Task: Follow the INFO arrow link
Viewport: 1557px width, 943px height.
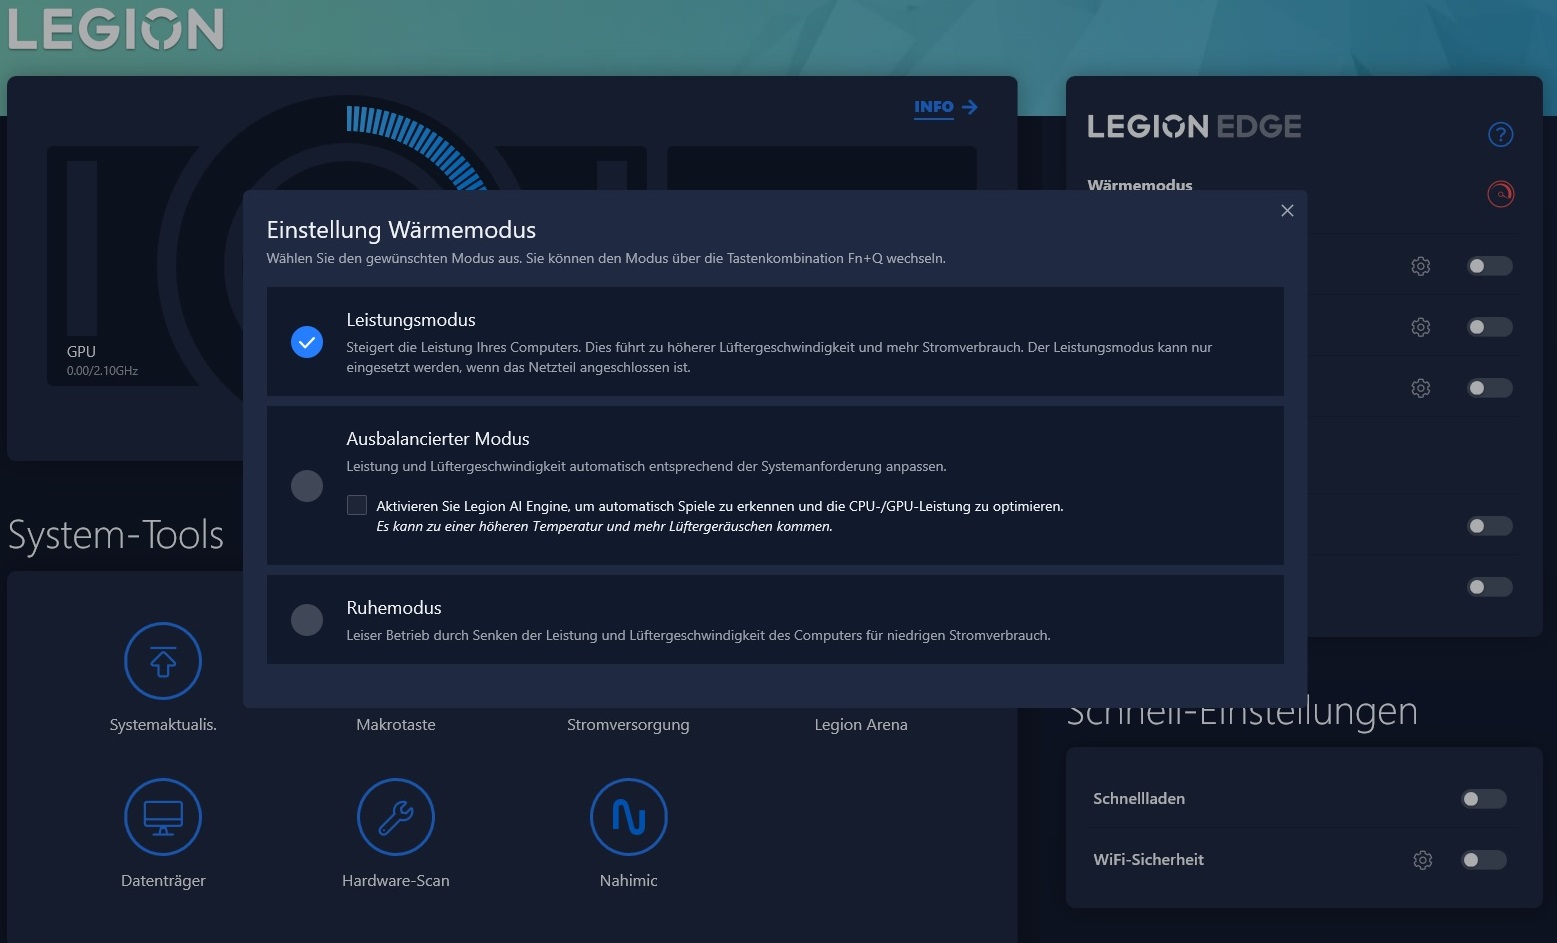Action: pos(945,107)
